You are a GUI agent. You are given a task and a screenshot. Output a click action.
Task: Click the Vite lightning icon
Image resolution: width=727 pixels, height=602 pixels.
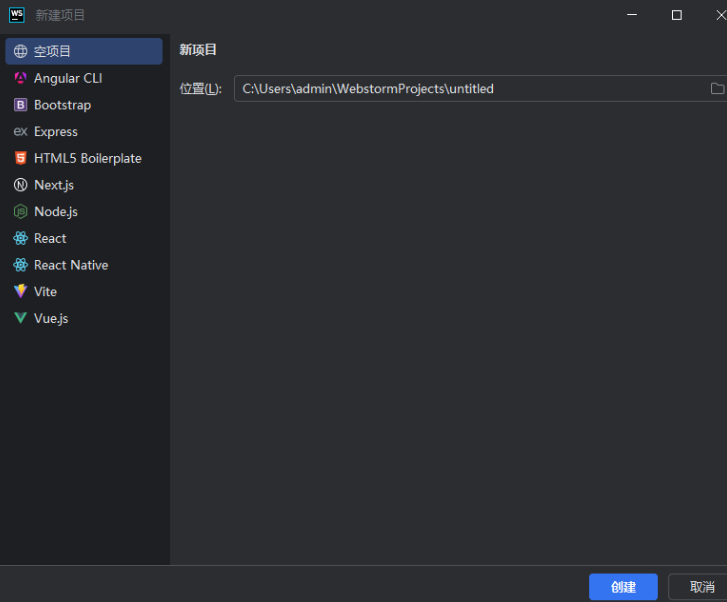tap(20, 291)
